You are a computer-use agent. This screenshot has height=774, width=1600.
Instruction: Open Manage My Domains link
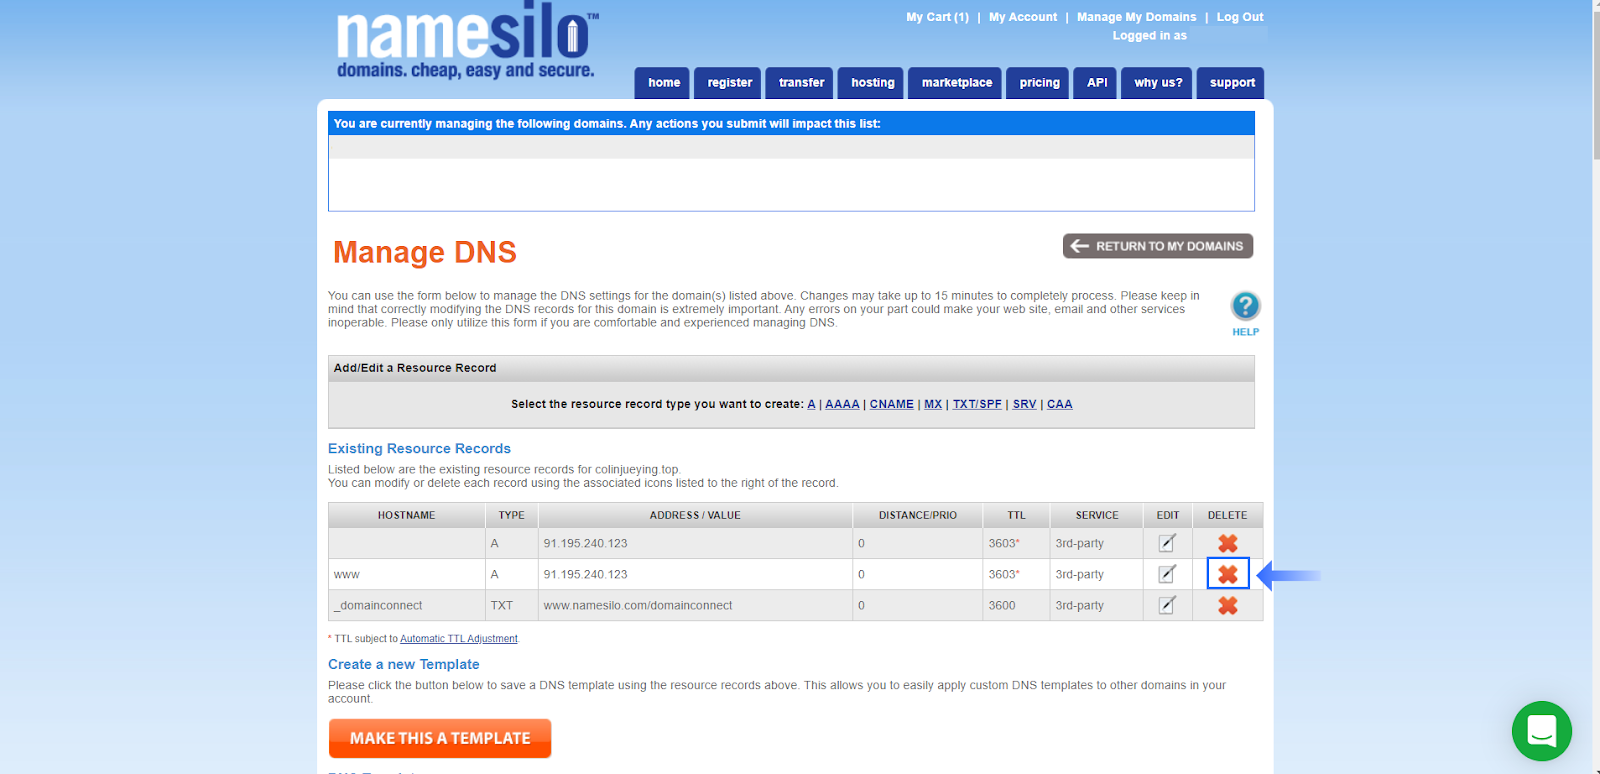tap(1136, 17)
